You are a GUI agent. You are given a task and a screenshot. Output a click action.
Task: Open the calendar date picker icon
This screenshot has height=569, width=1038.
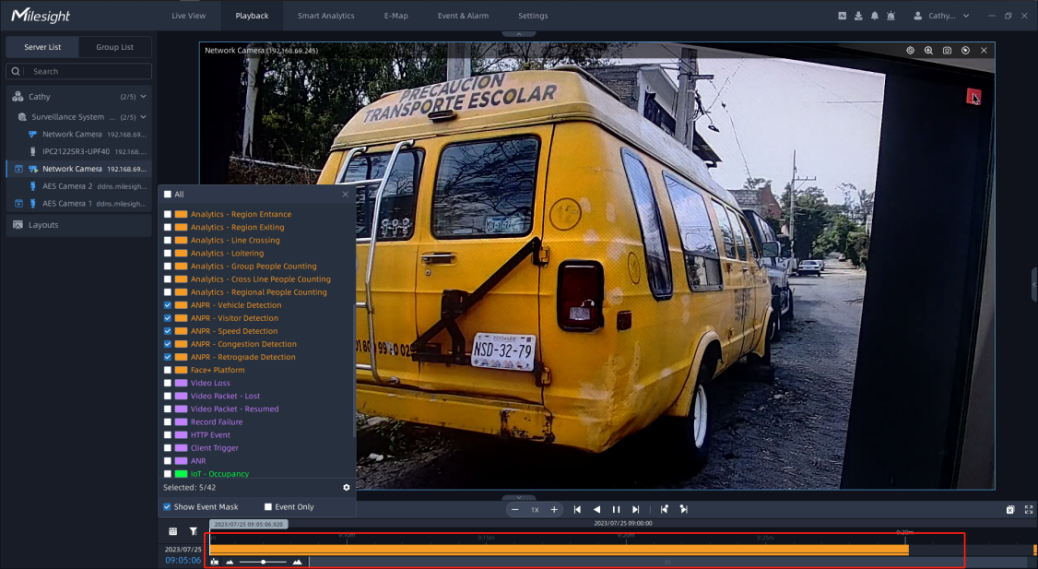pos(173,531)
